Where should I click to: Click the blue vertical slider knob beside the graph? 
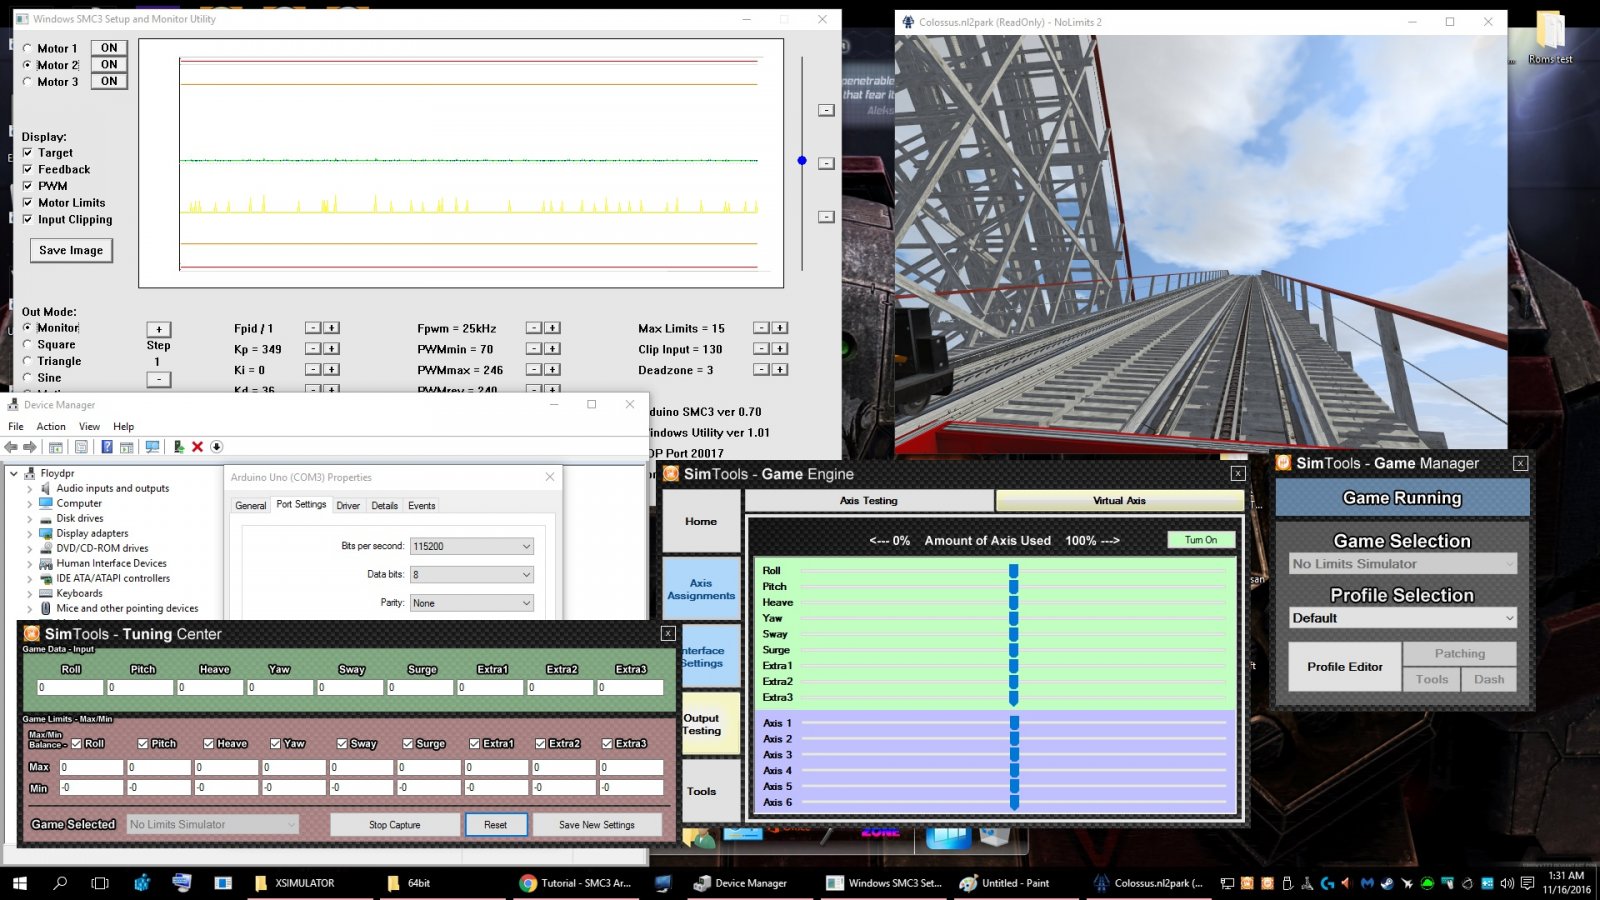[802, 160]
